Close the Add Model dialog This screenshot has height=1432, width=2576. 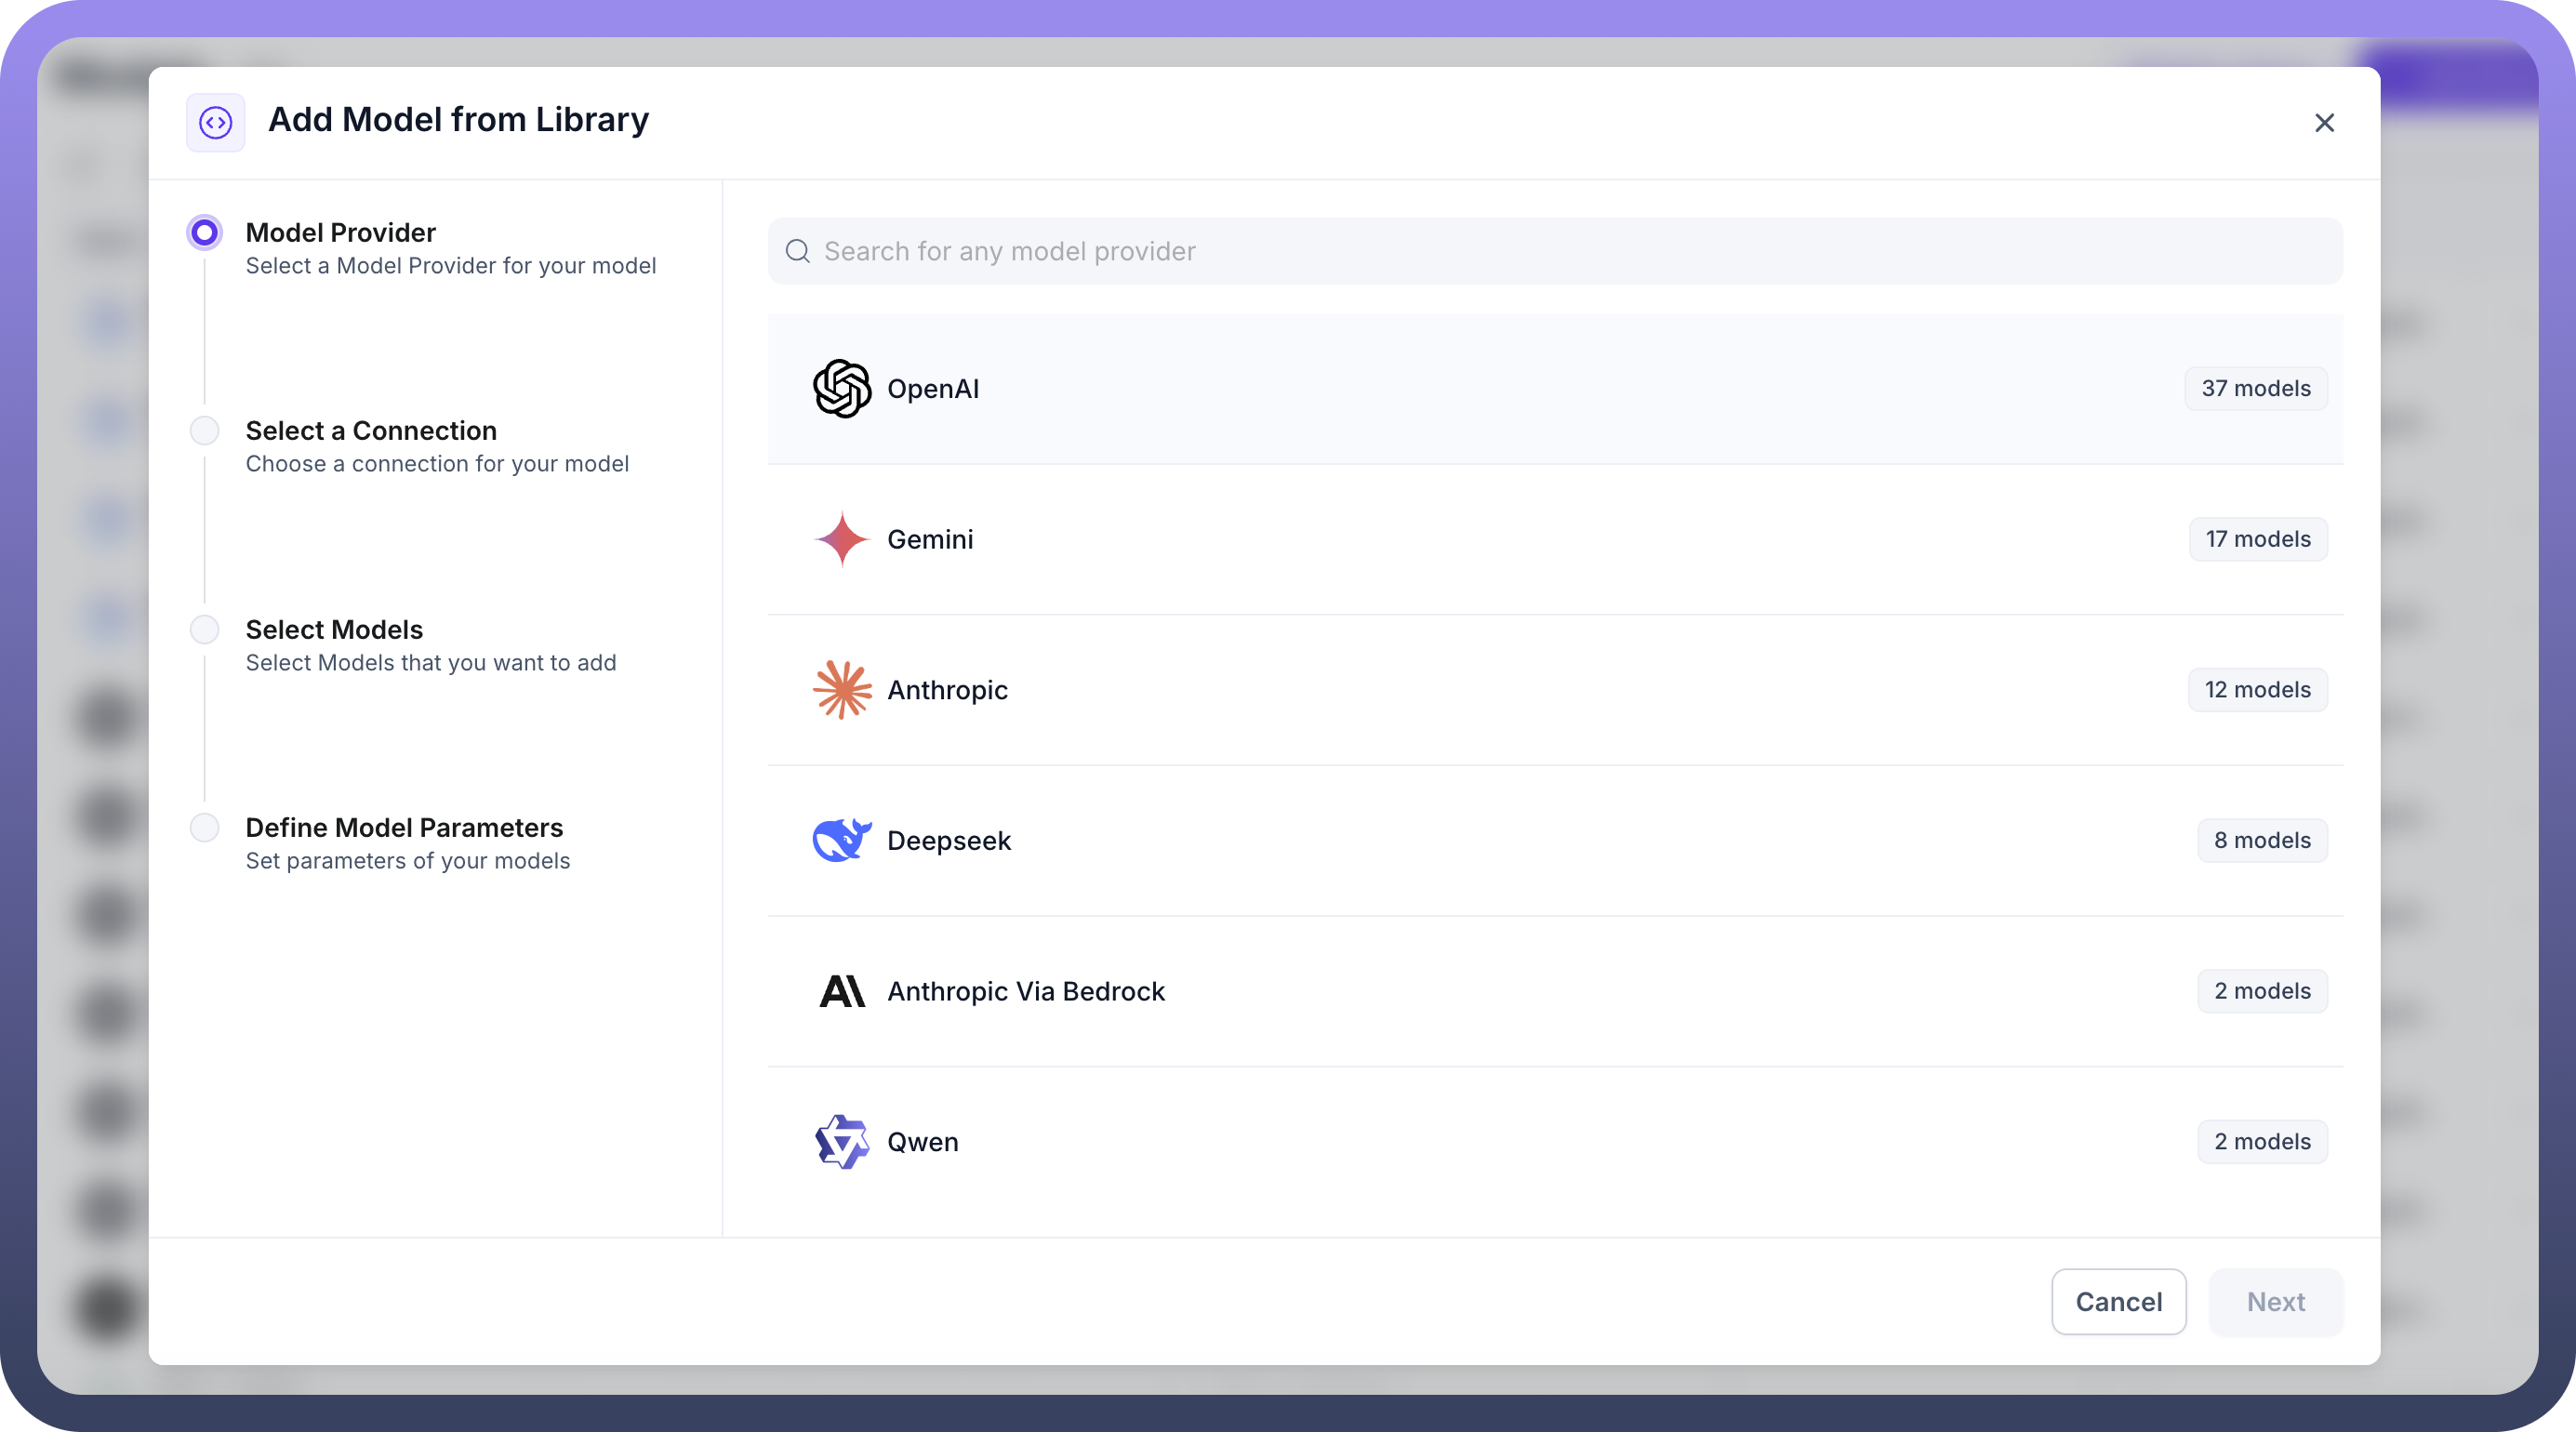point(2324,123)
